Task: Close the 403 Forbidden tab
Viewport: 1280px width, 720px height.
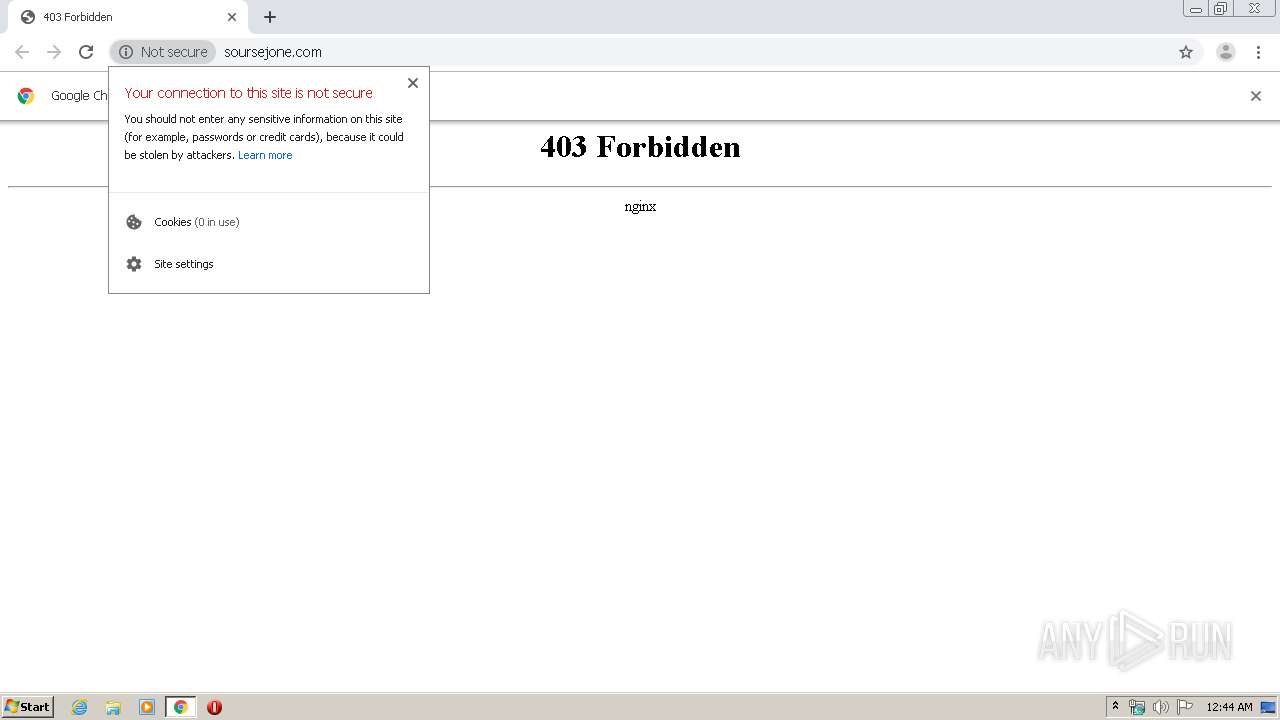Action: click(x=232, y=17)
